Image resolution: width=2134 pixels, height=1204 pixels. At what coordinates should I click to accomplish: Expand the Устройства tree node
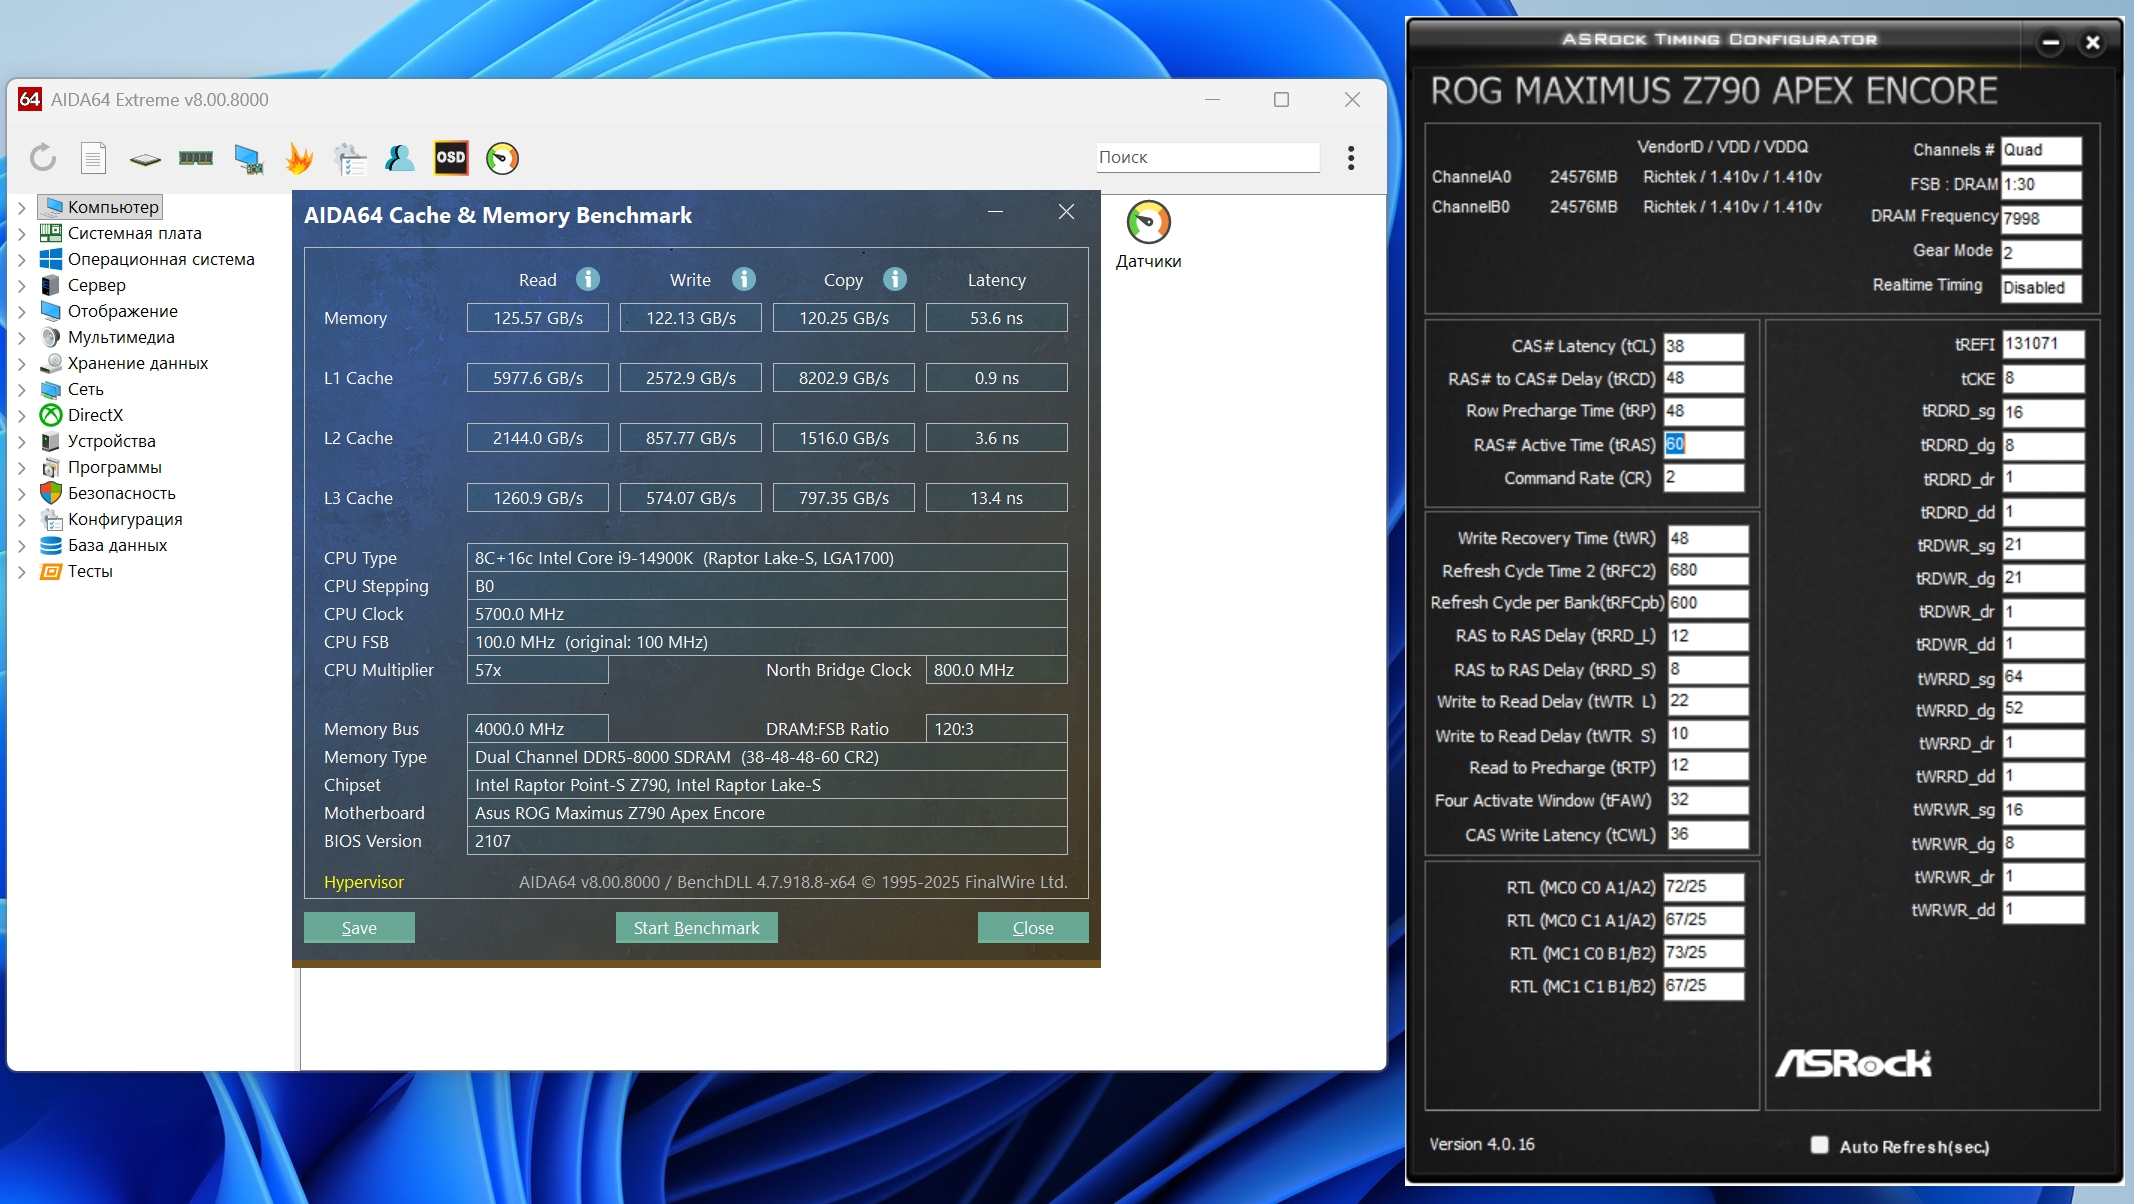[22, 441]
